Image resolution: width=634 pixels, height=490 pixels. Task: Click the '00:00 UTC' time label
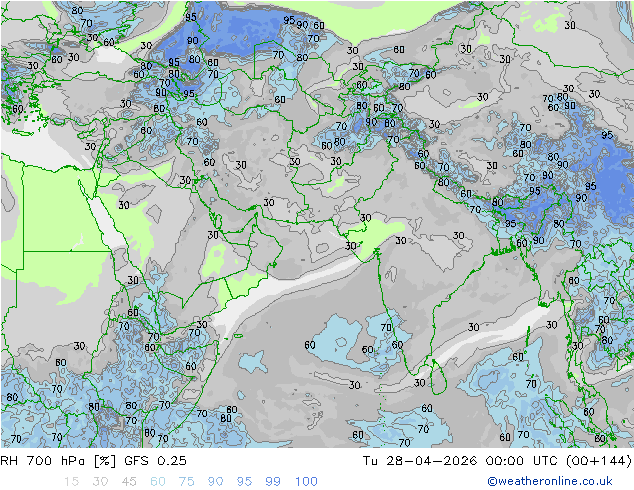522,460
